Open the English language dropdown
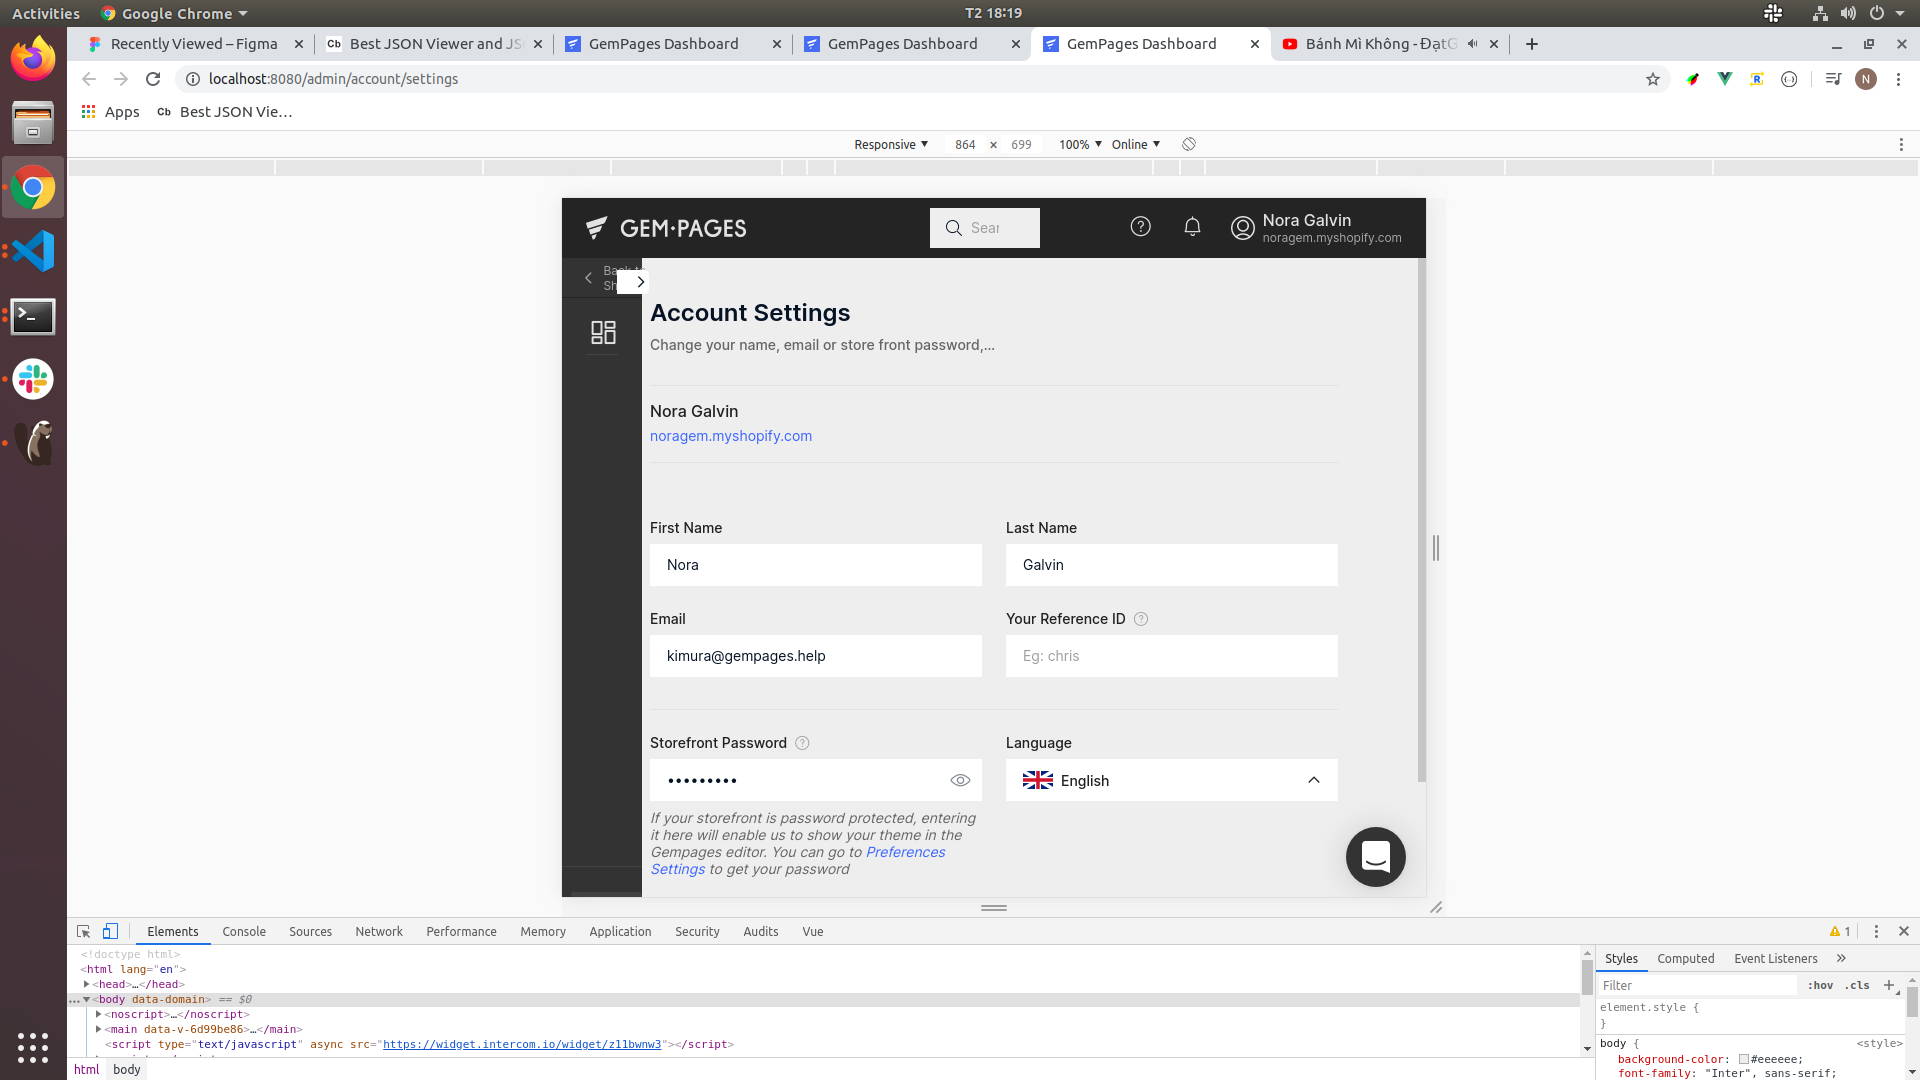1920x1080 pixels. [1171, 780]
